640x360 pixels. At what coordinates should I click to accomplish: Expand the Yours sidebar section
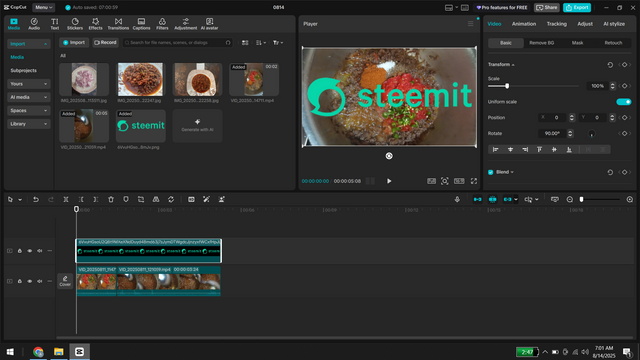[29, 84]
